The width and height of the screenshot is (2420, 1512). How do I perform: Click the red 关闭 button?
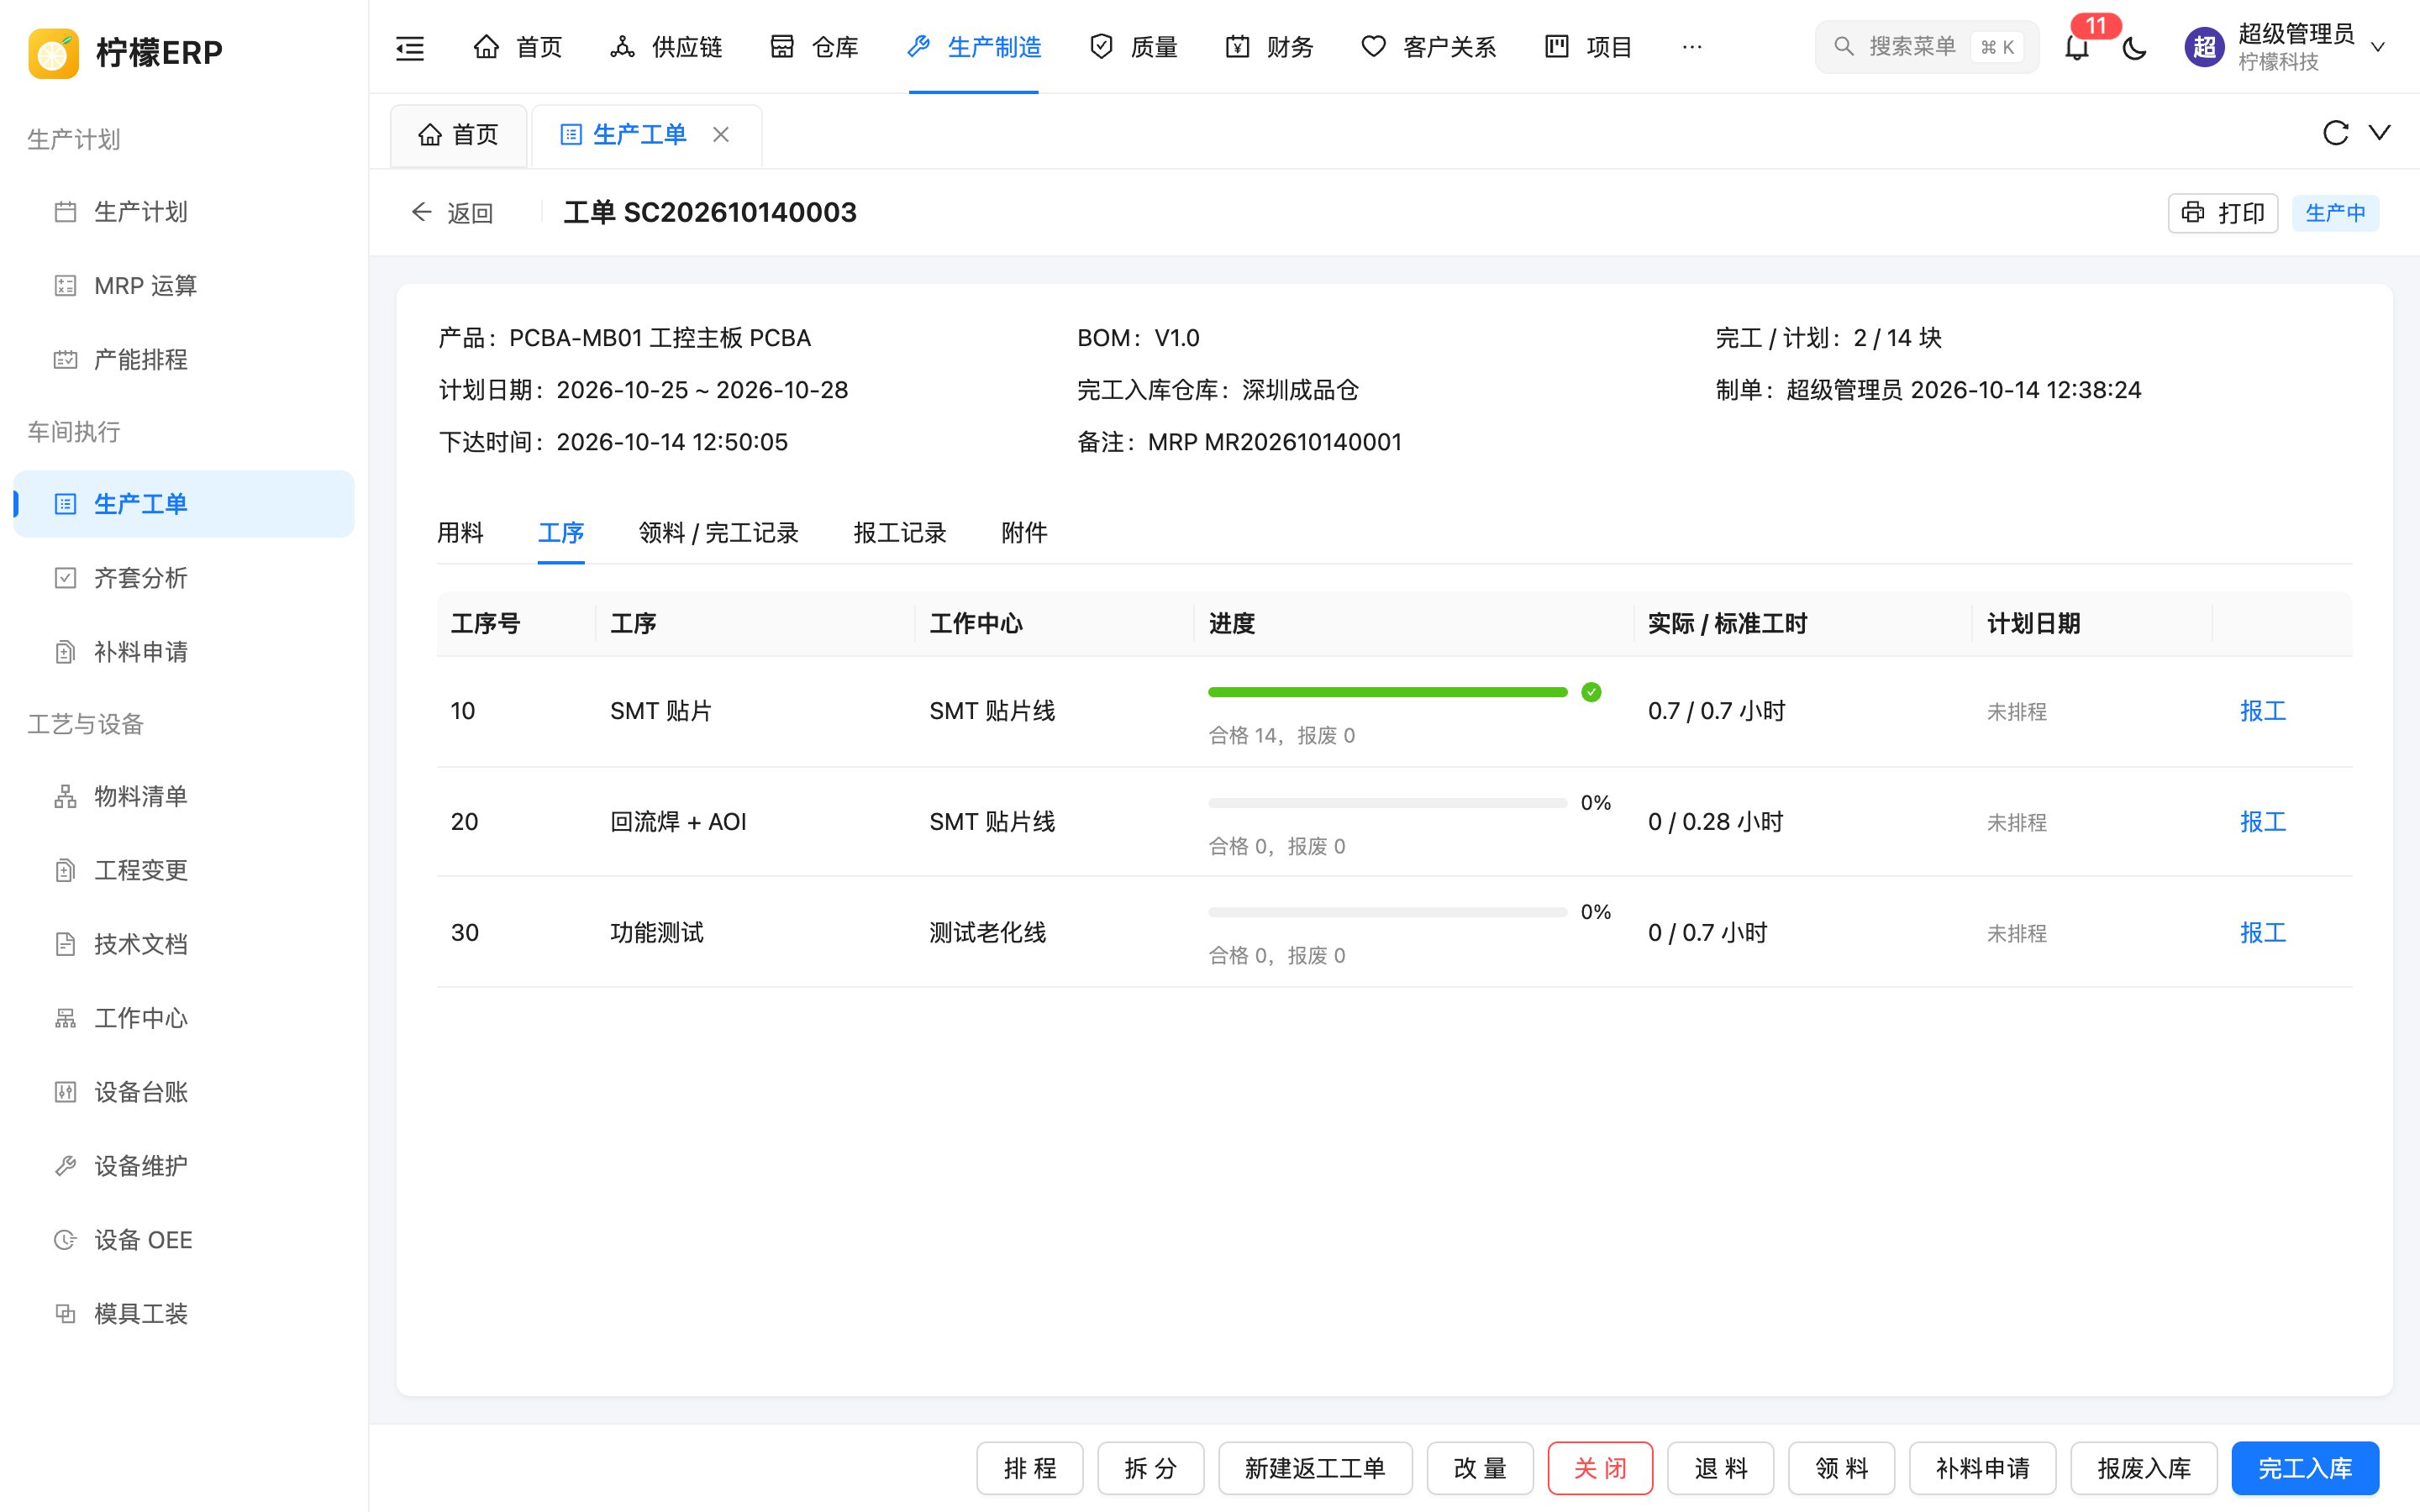1600,1468
